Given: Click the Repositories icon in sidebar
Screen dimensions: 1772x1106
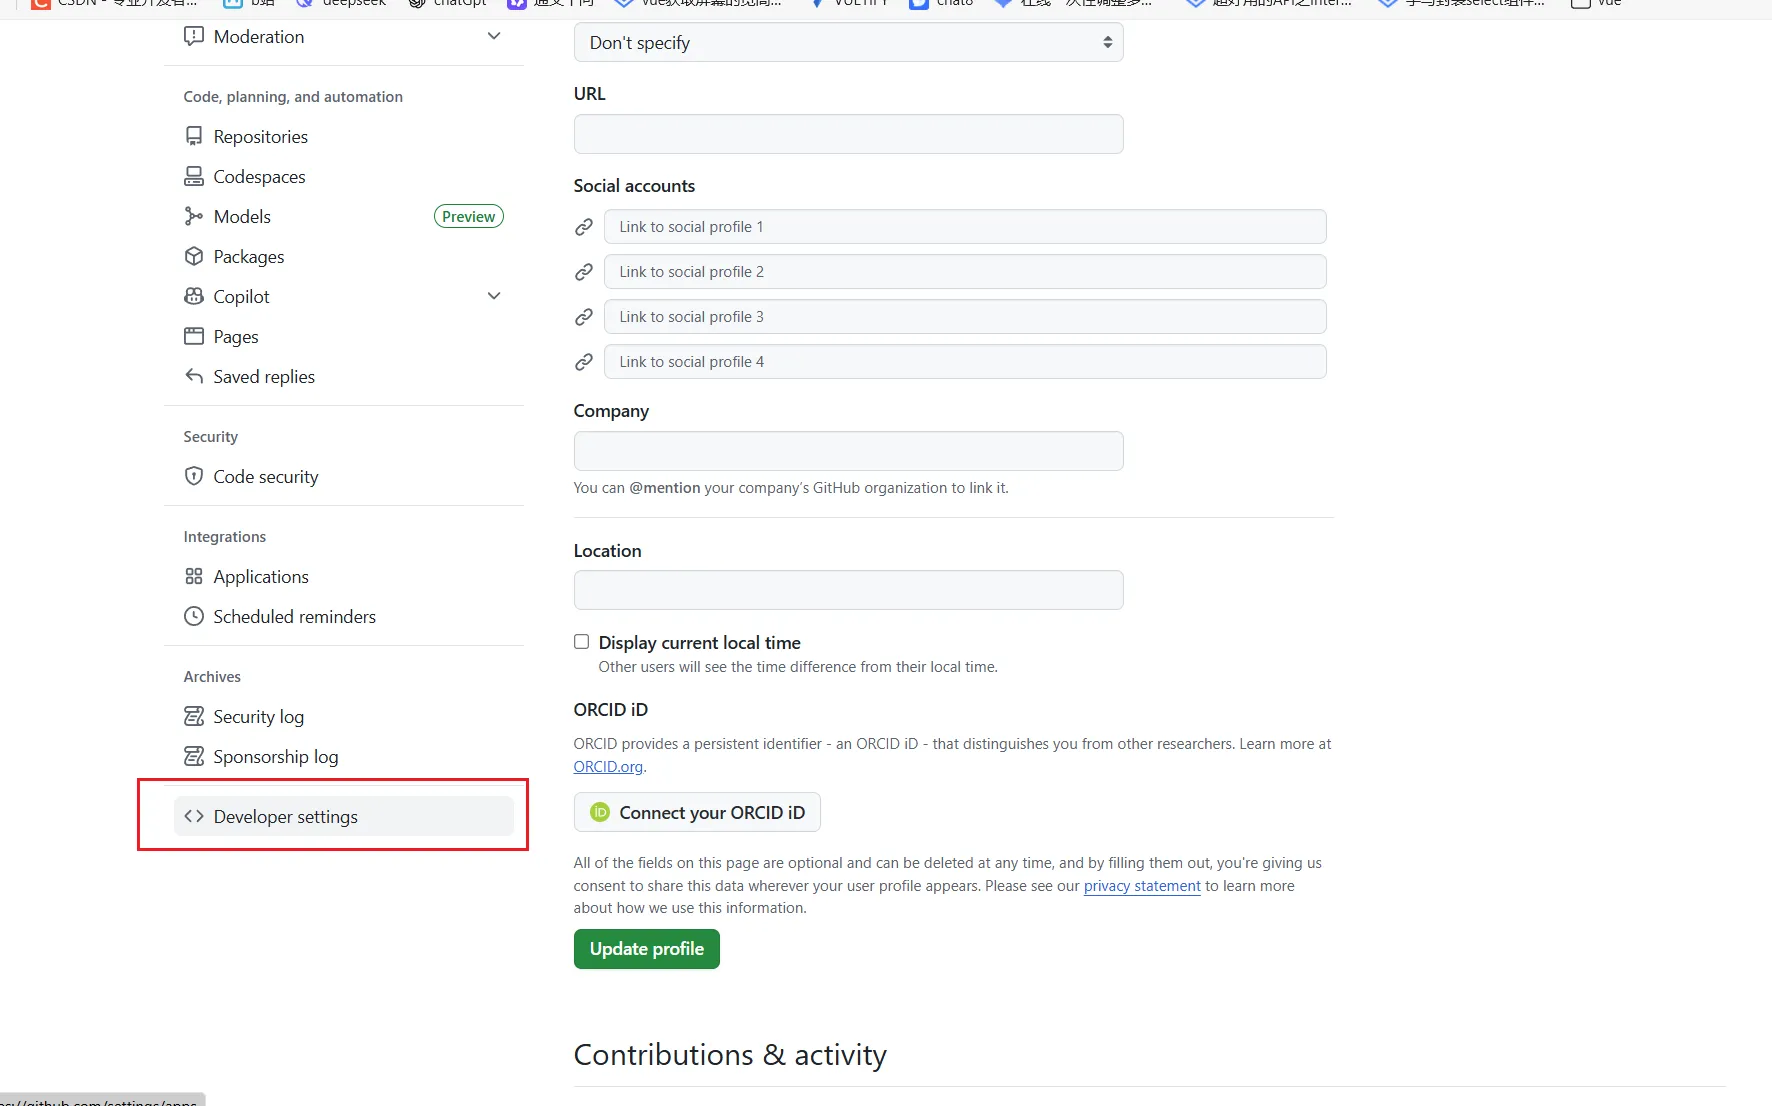Looking at the screenshot, I should coord(194,136).
